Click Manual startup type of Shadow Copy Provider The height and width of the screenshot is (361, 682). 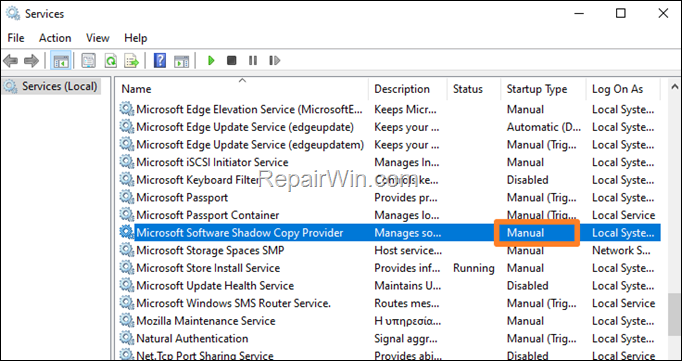point(525,233)
